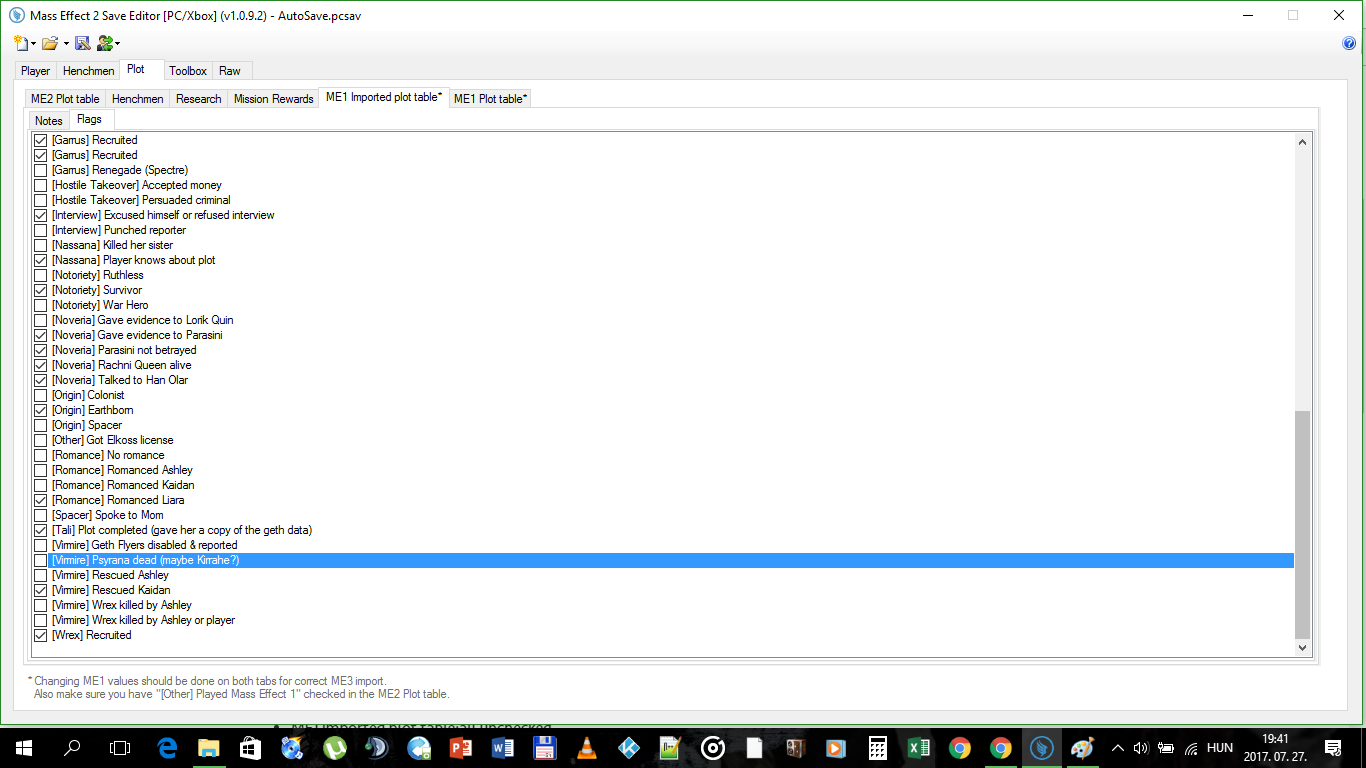Open the ME1 Plot table tab
The height and width of the screenshot is (768, 1366).
click(490, 99)
